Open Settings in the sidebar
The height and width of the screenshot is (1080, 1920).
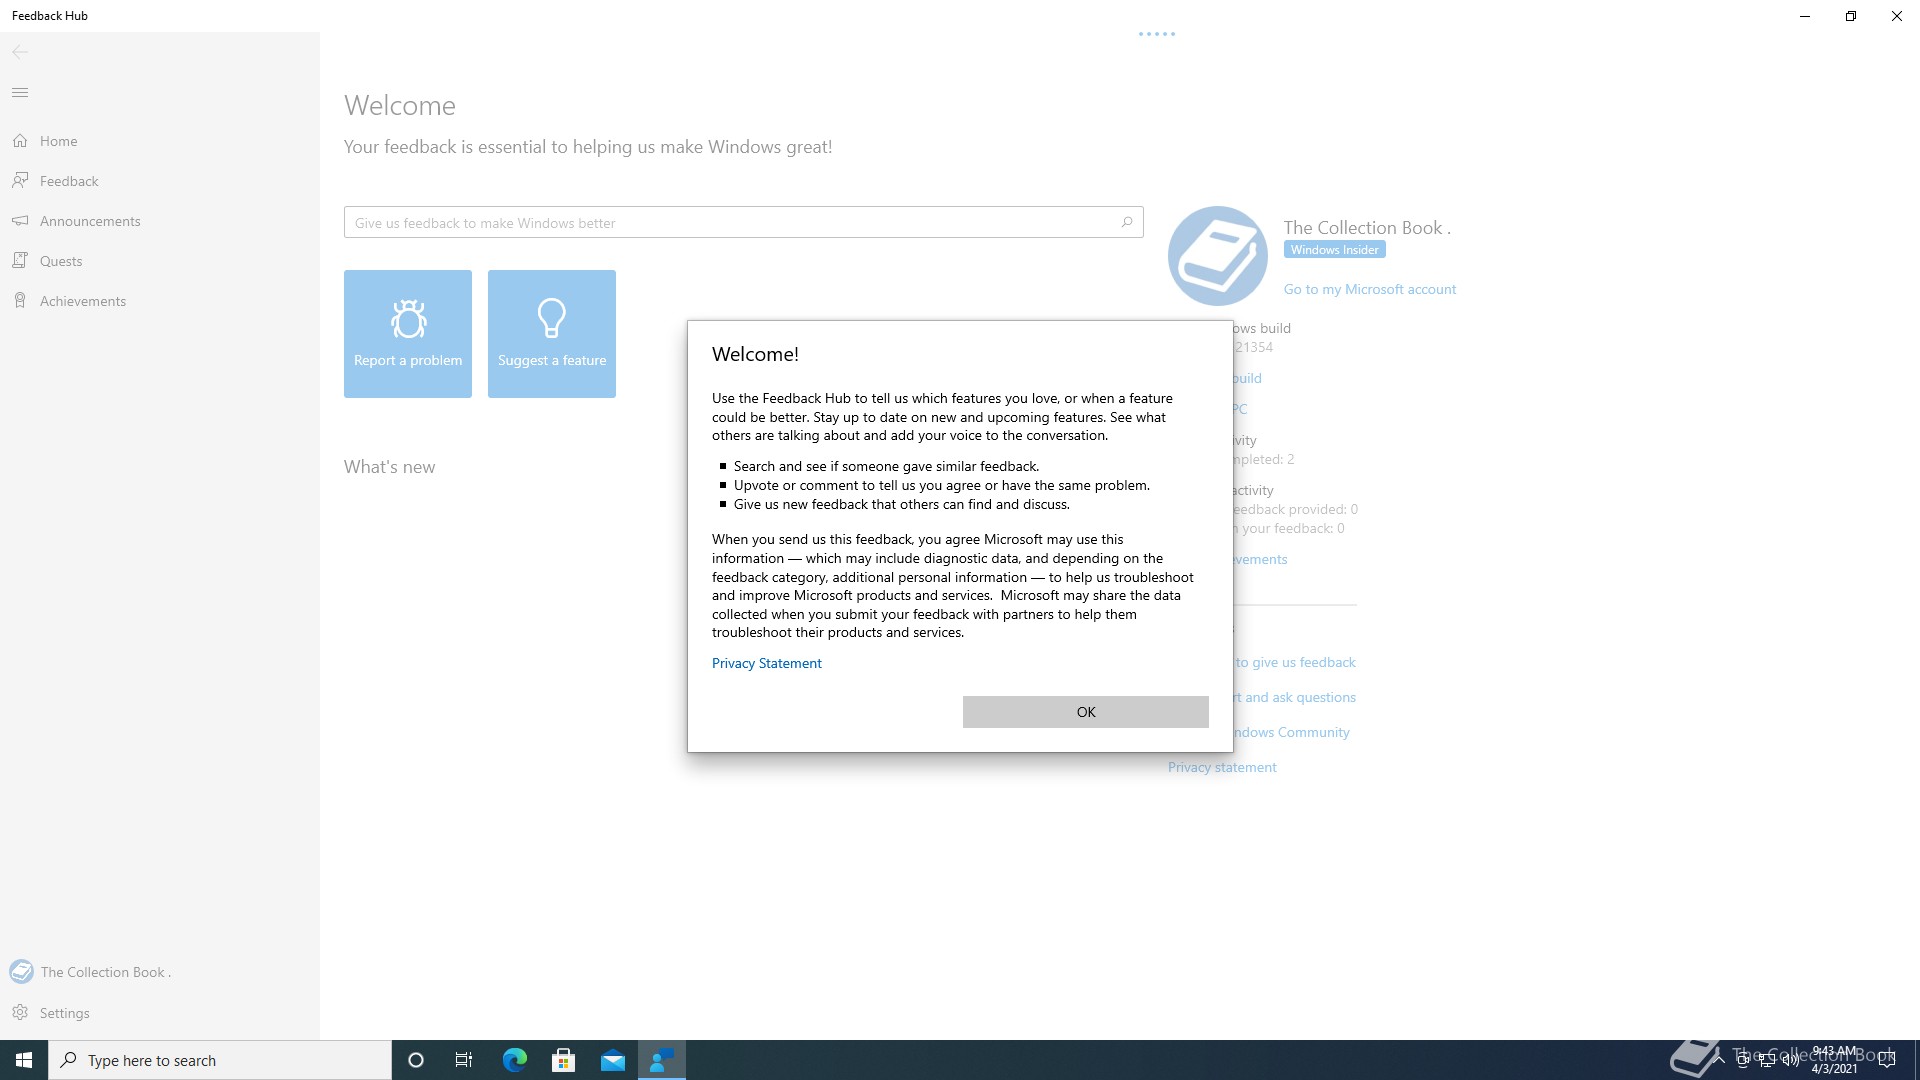pos(160,1013)
